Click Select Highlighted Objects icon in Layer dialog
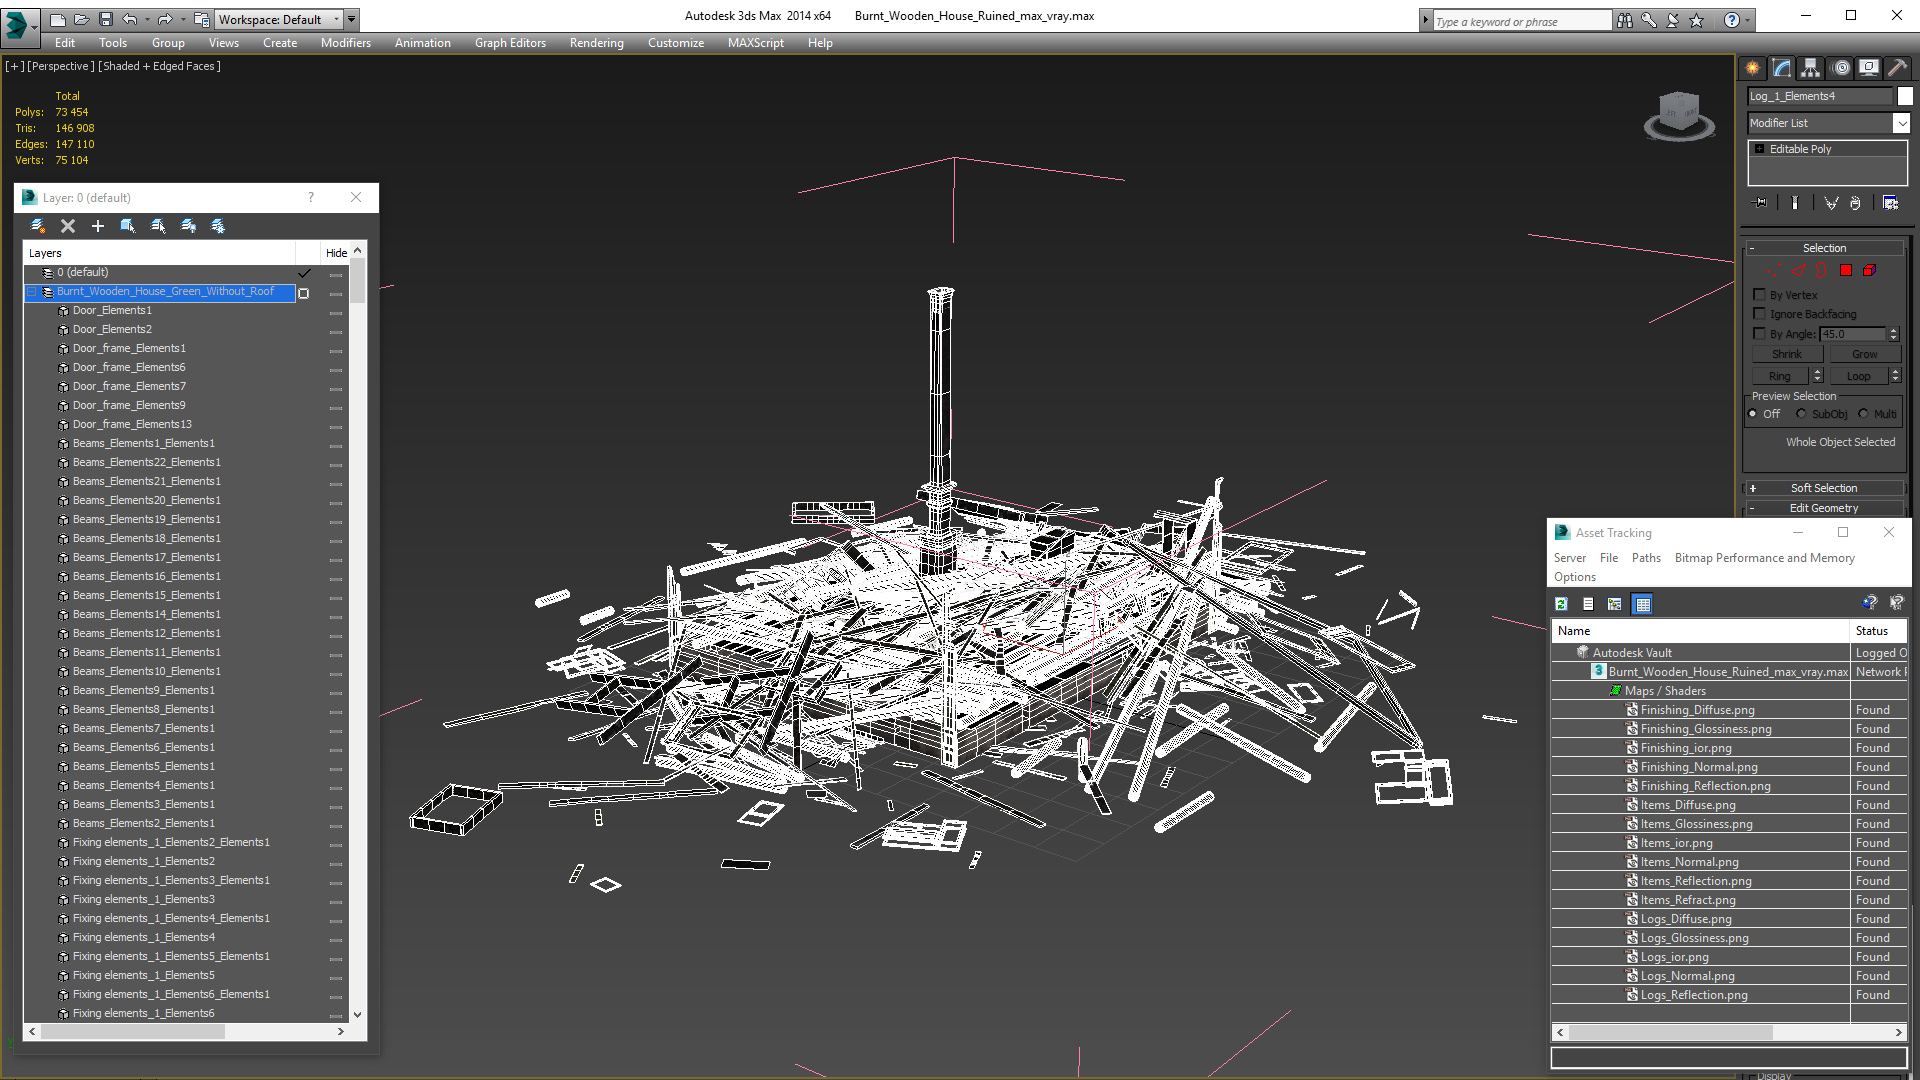Viewport: 1920px width, 1080px height. tap(128, 226)
